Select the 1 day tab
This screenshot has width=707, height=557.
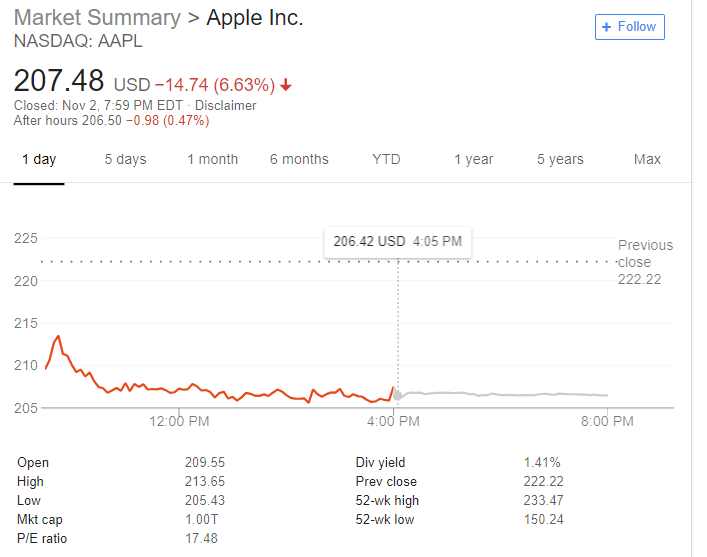[39, 159]
